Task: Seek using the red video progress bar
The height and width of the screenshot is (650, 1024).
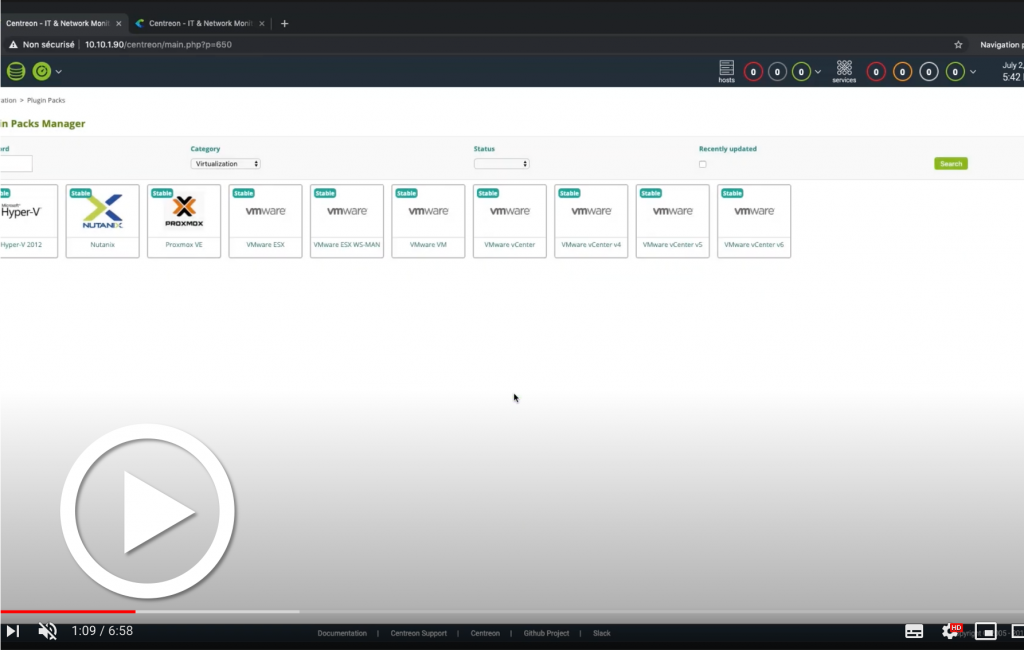Action: (68, 611)
